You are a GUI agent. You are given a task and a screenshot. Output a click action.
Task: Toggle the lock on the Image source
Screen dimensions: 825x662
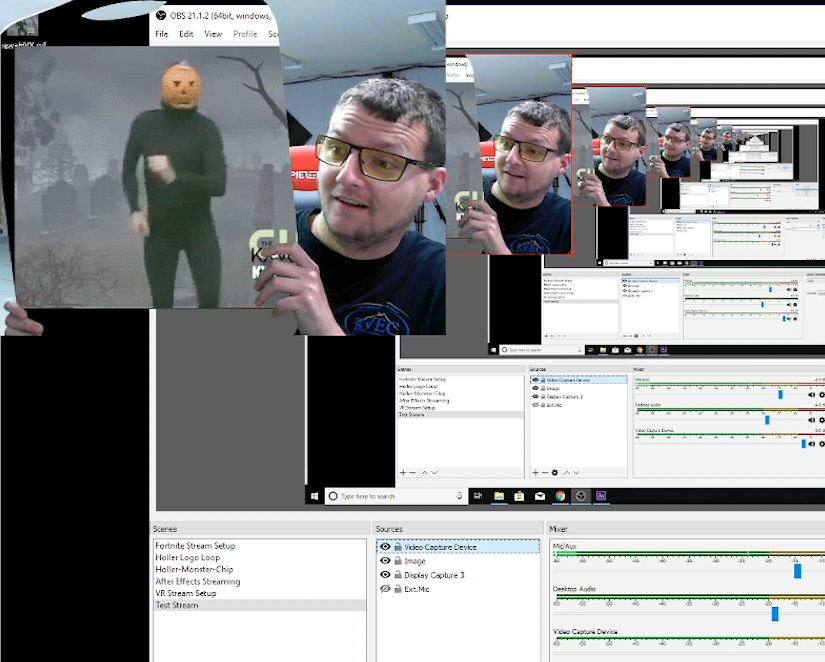pos(397,561)
